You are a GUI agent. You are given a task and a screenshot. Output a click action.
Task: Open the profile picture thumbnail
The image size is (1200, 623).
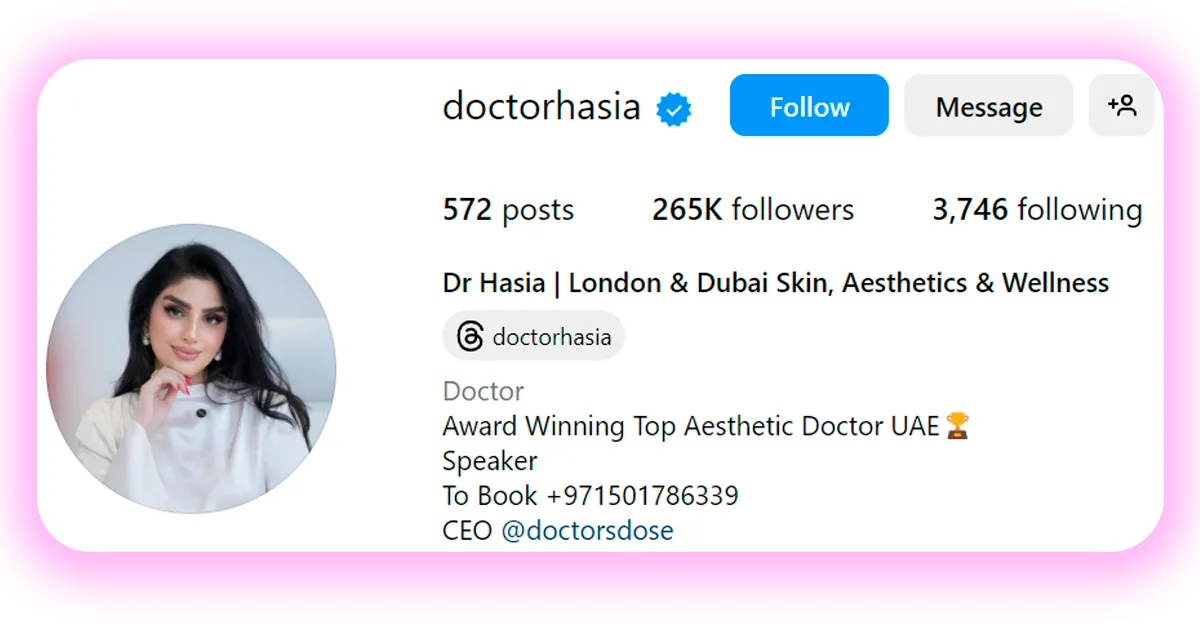[191, 369]
